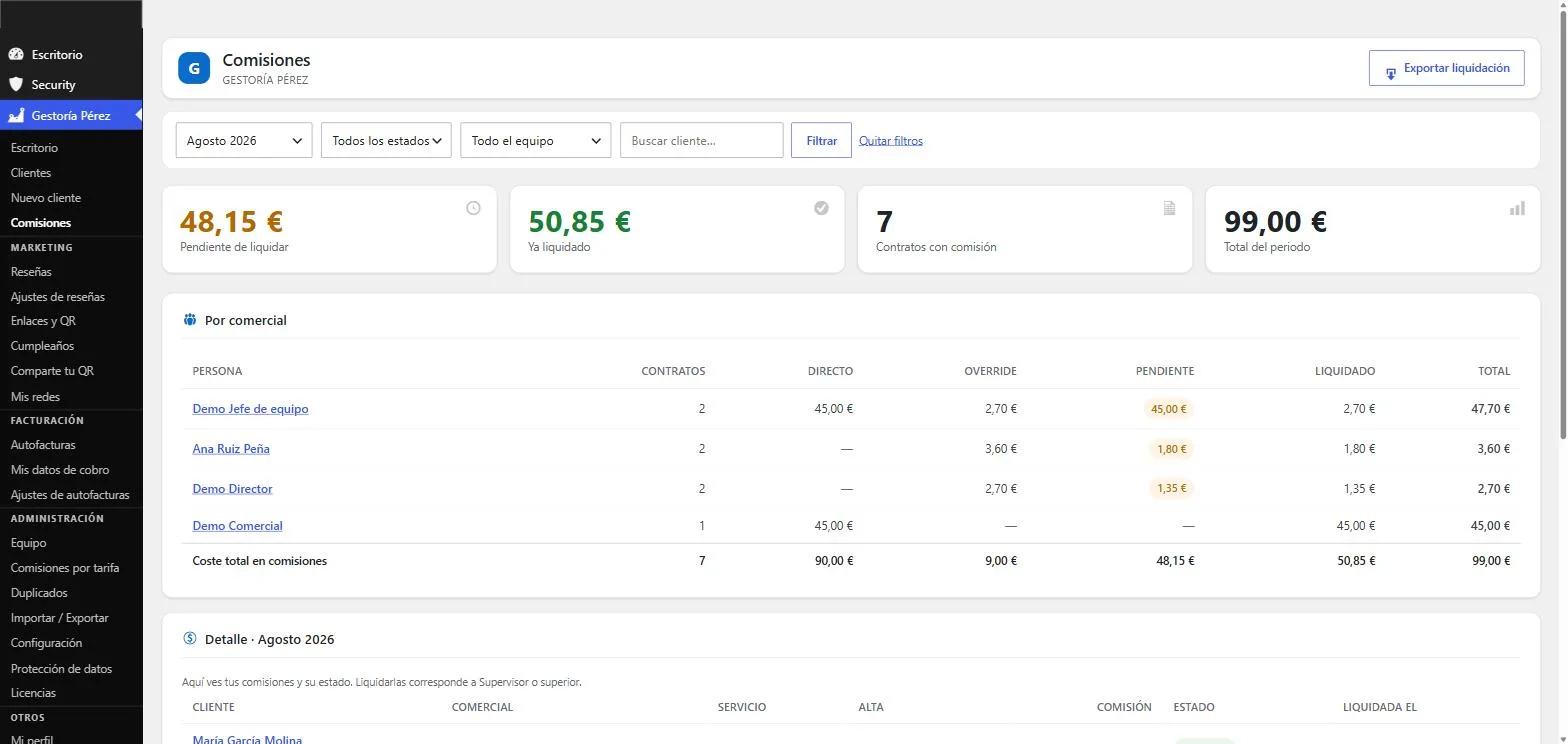Click the Gestoría Pérez chart icon

point(15,115)
